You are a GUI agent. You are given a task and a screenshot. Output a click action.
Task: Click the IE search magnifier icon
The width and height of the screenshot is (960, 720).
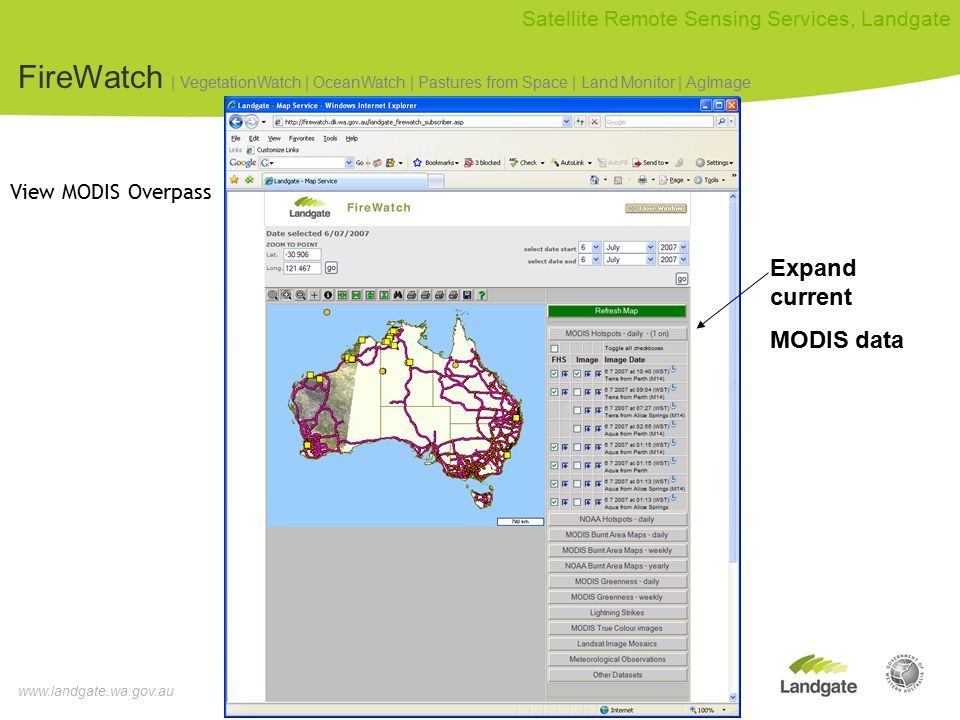[722, 122]
